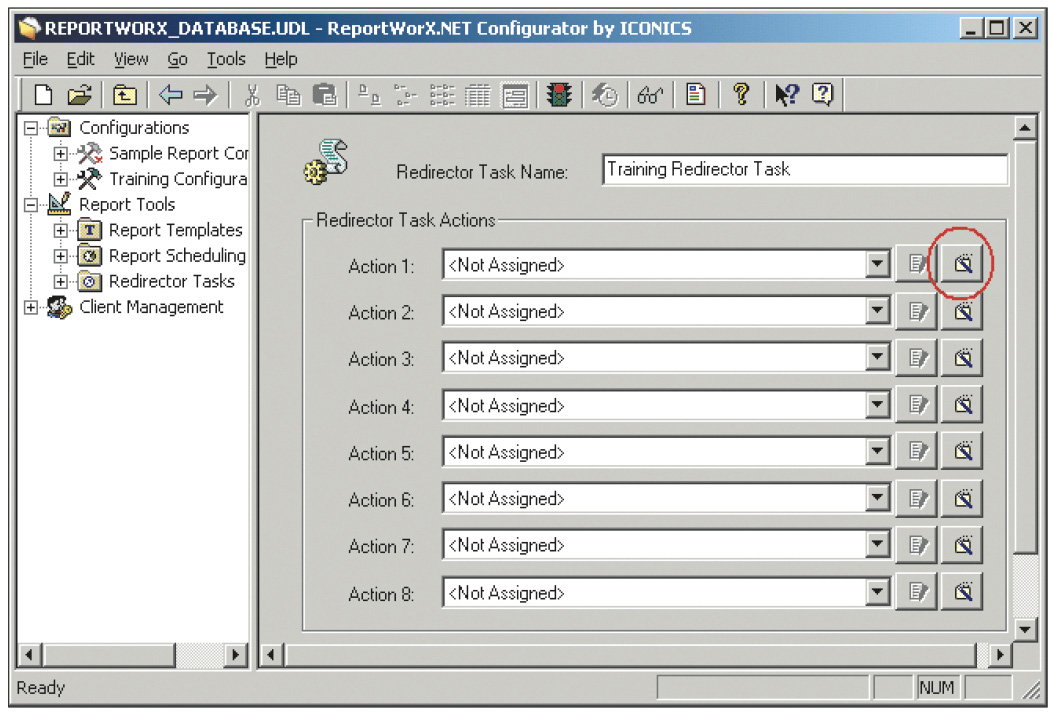Select Report Templates in the tree
The image size is (1052, 716).
tap(176, 230)
